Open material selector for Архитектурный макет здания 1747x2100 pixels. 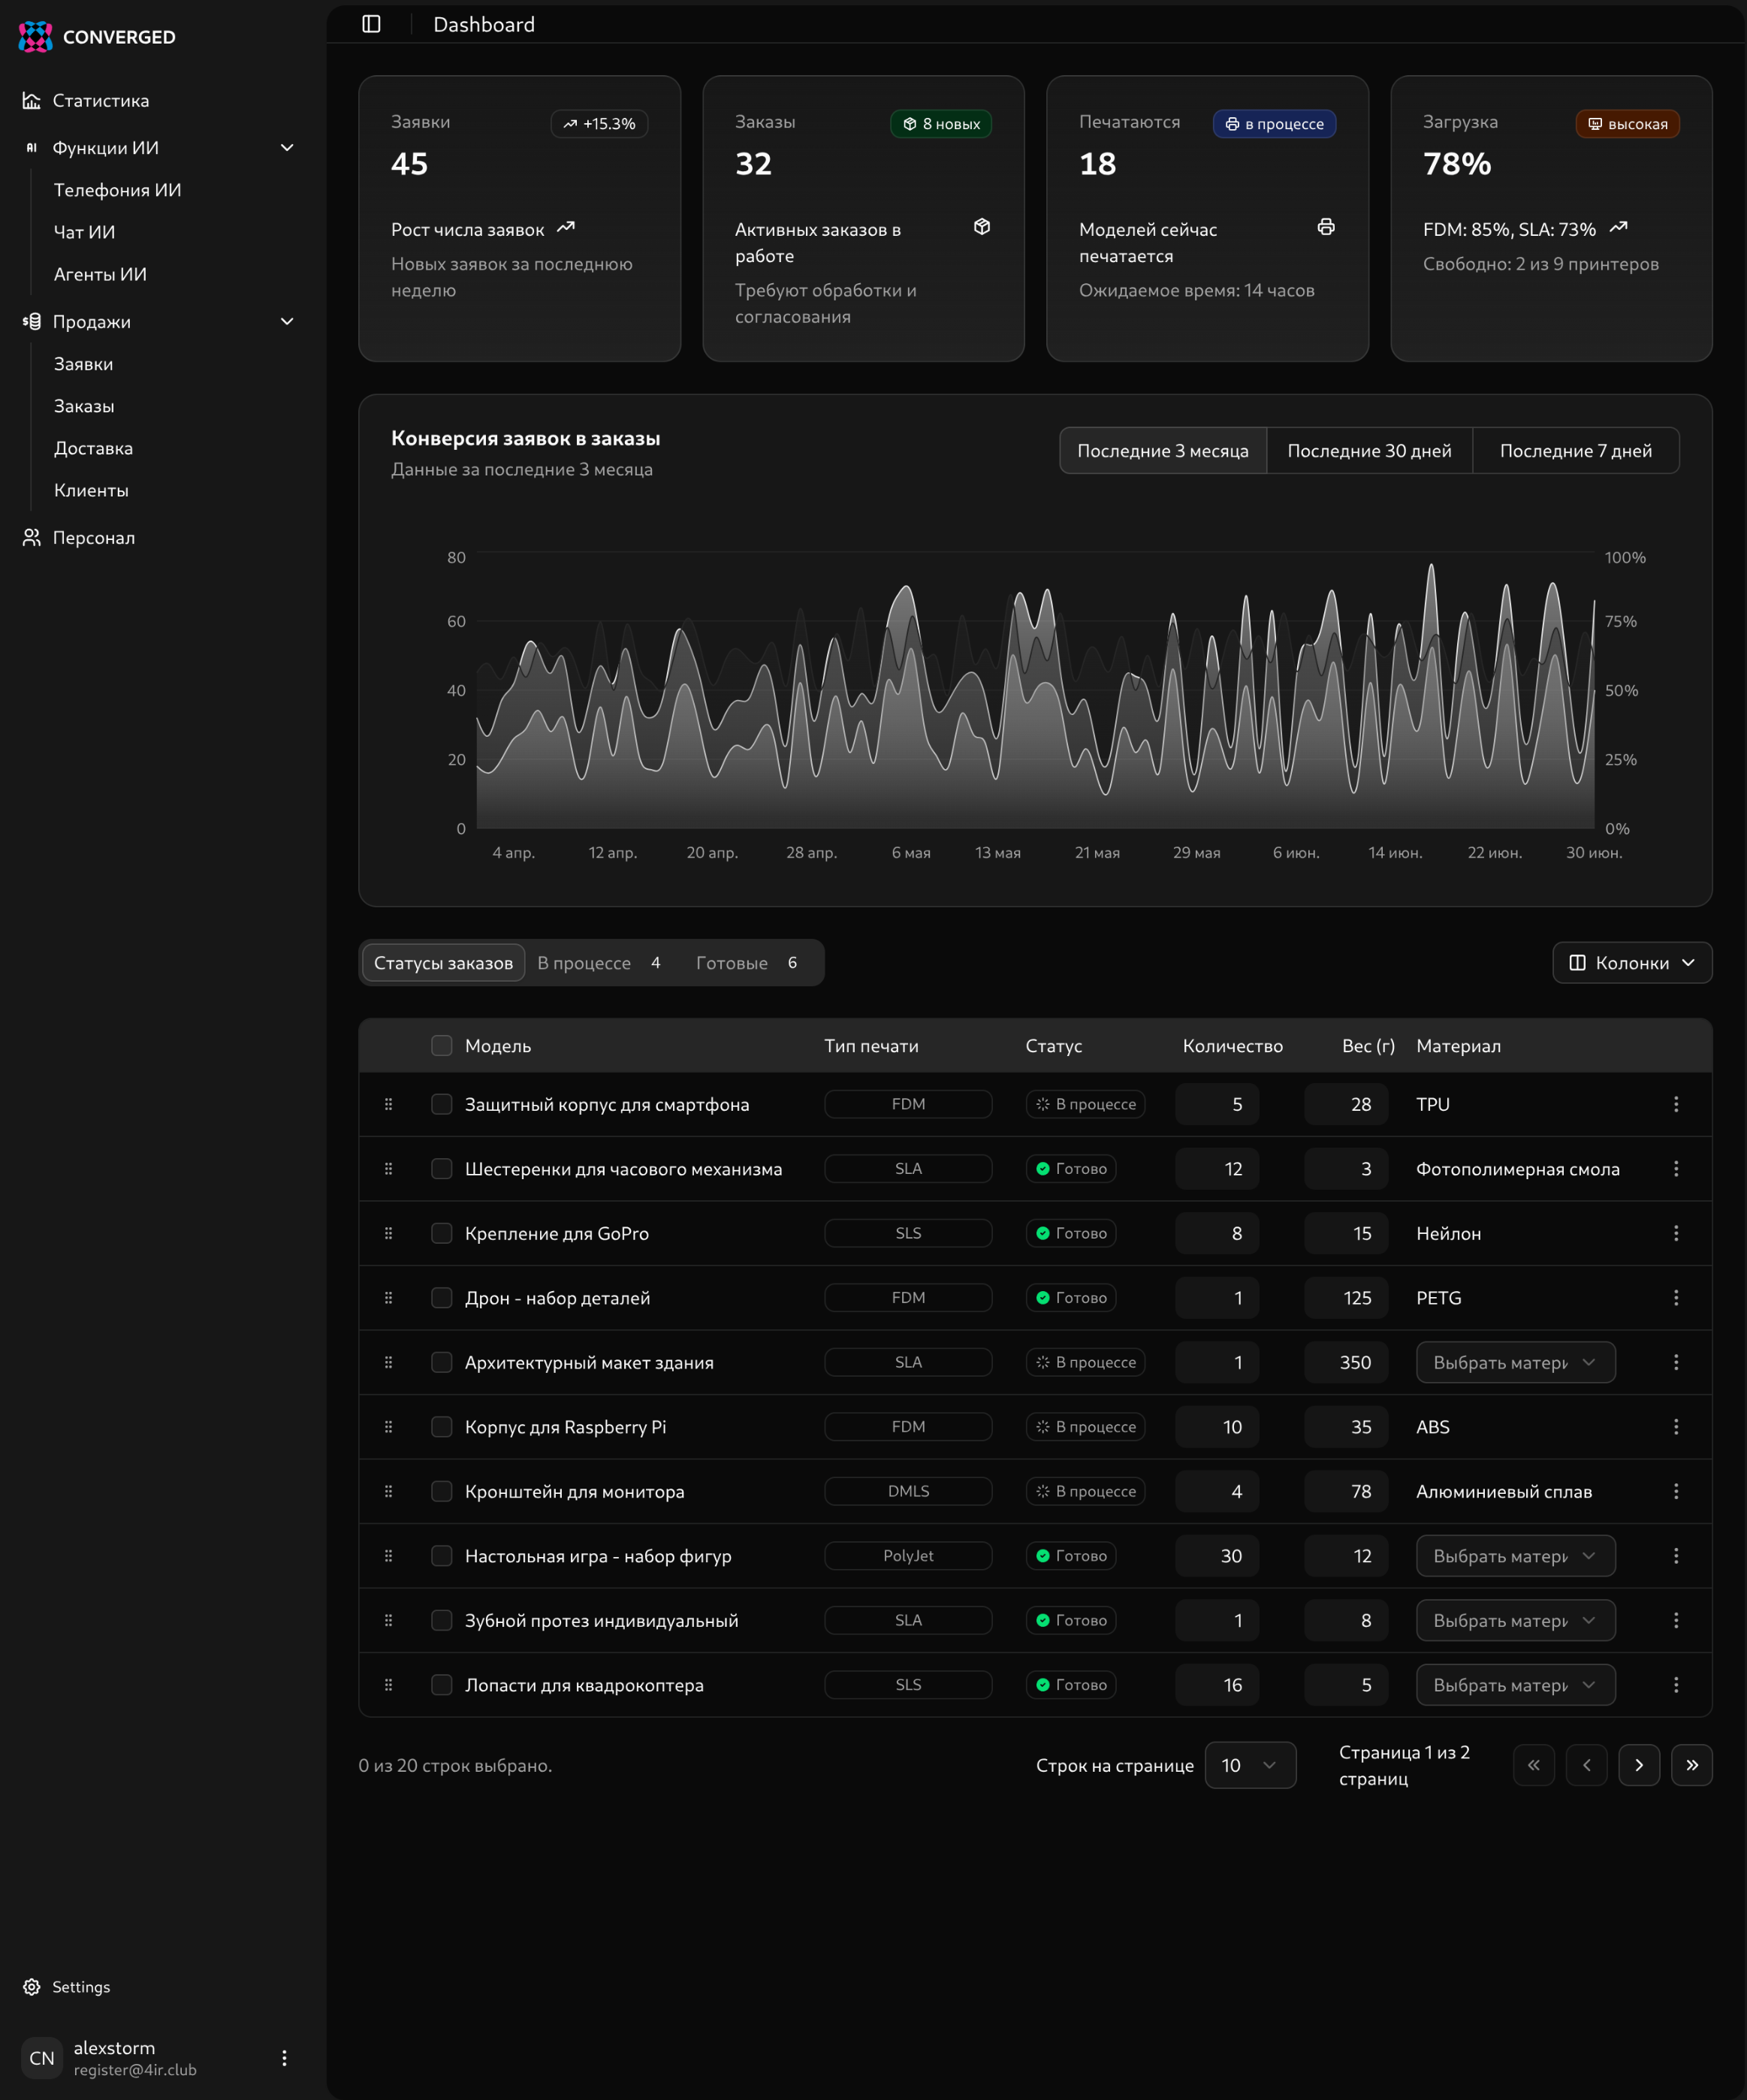1514,1362
